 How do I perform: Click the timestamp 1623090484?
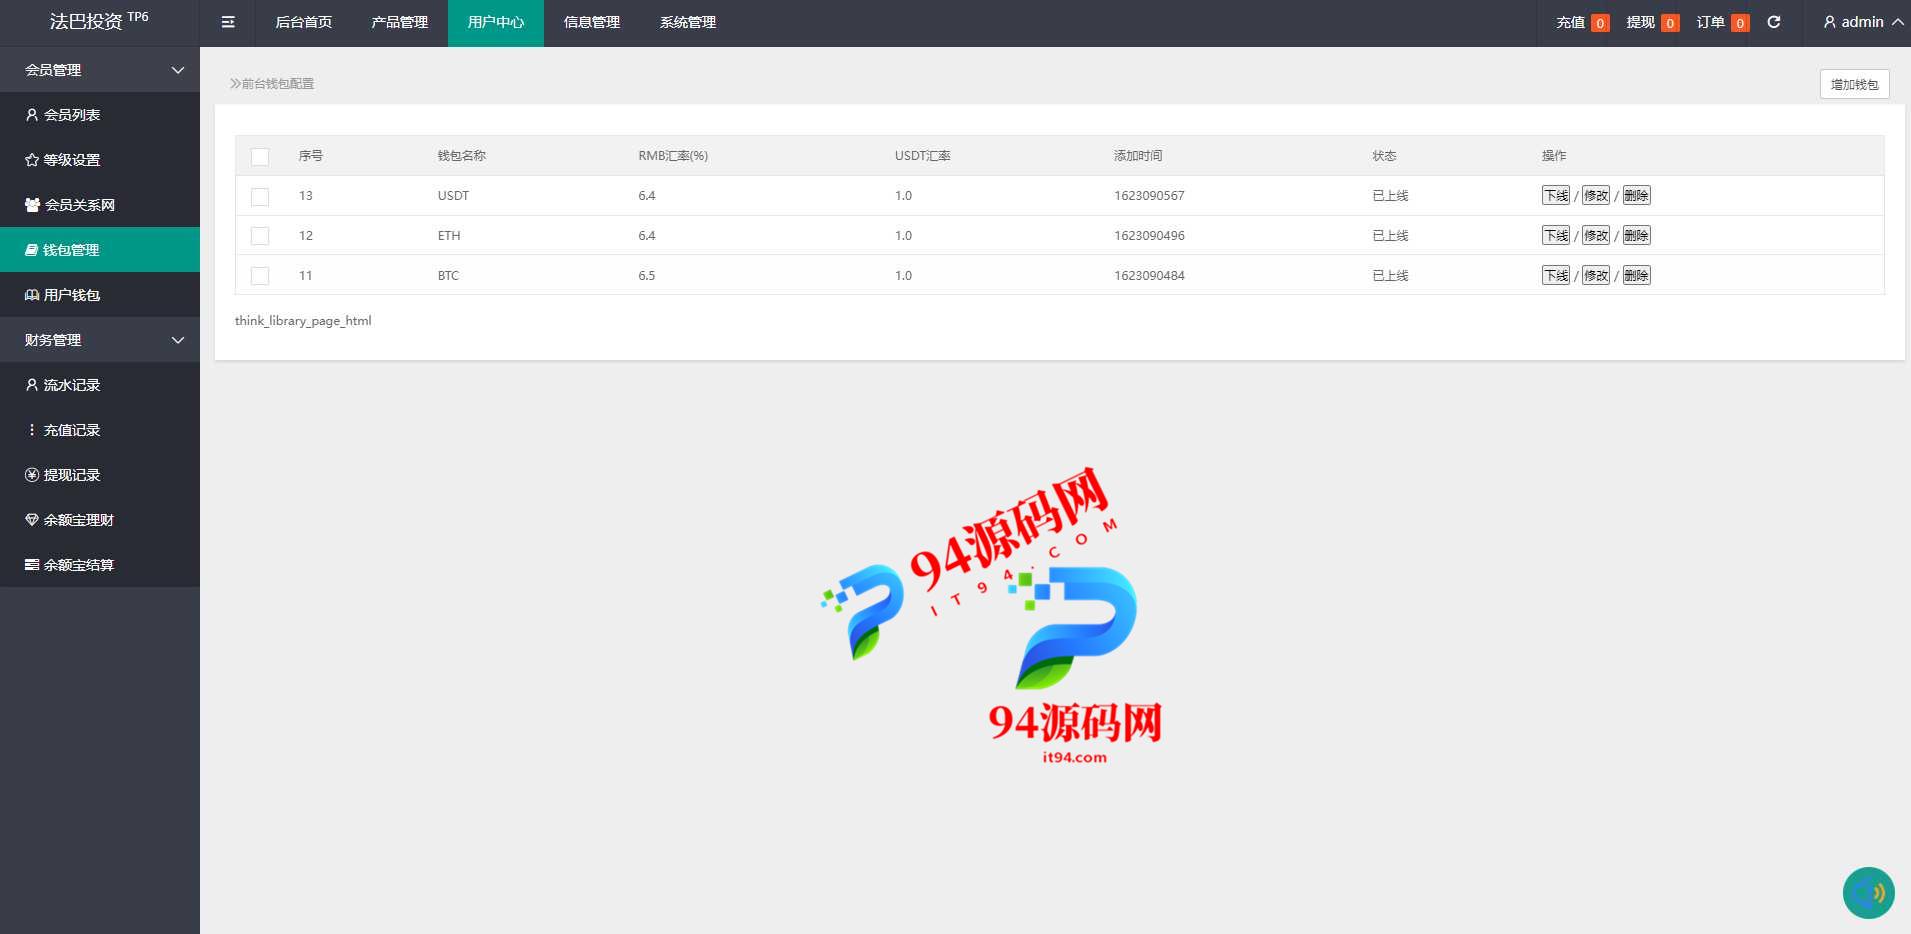point(1149,276)
